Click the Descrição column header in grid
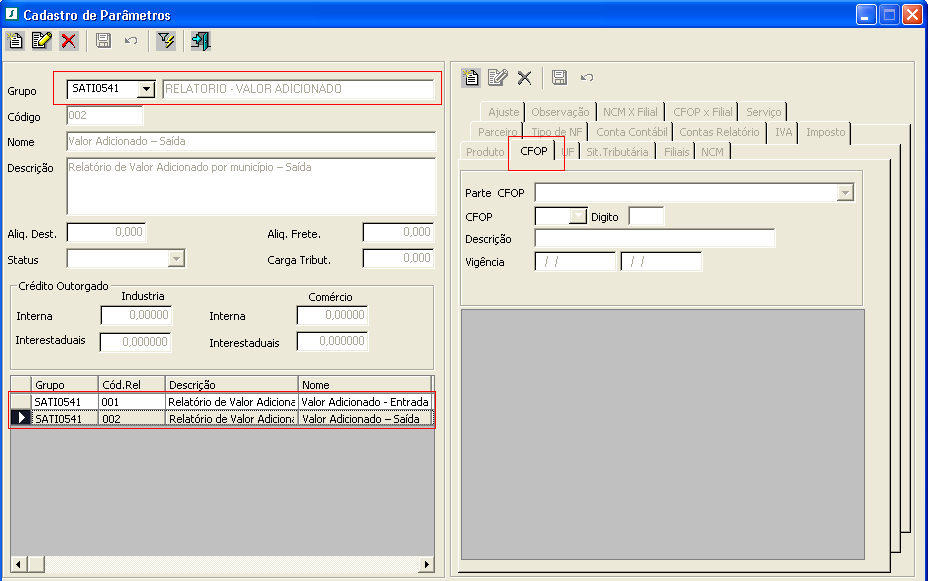Viewport: 928px width, 581px height. coord(231,385)
